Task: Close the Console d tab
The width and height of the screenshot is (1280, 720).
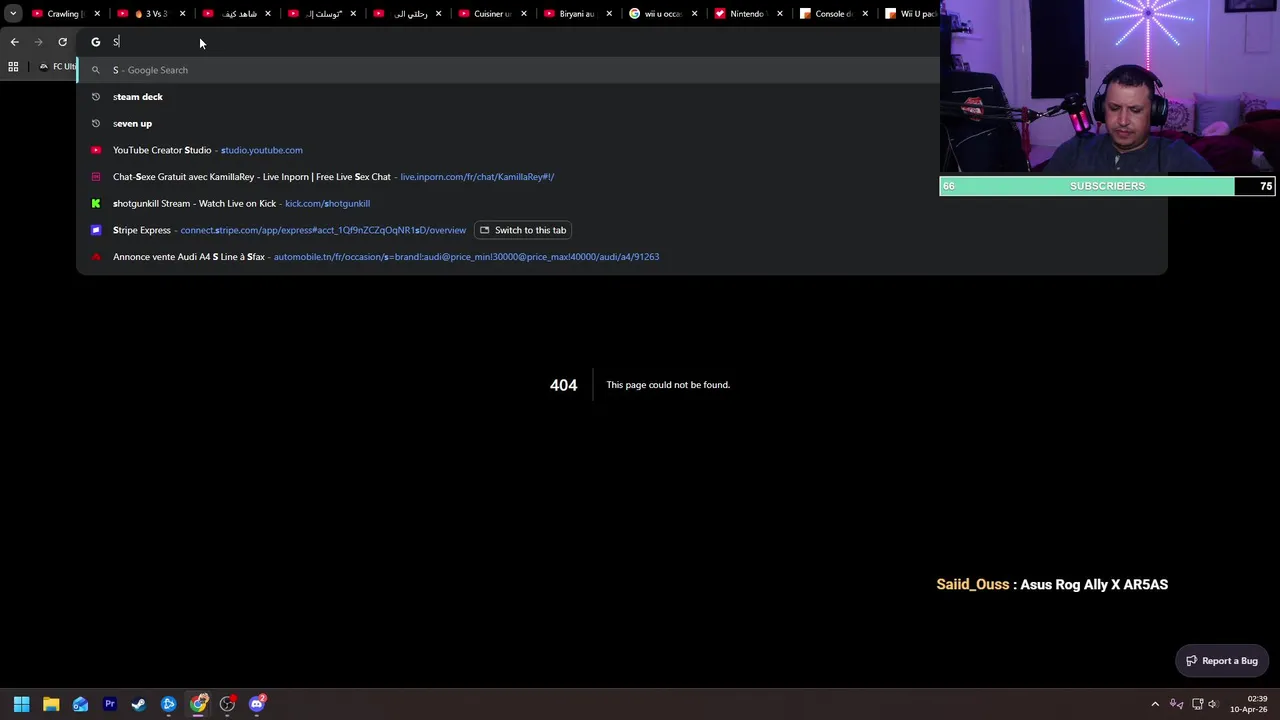Action: (864, 14)
